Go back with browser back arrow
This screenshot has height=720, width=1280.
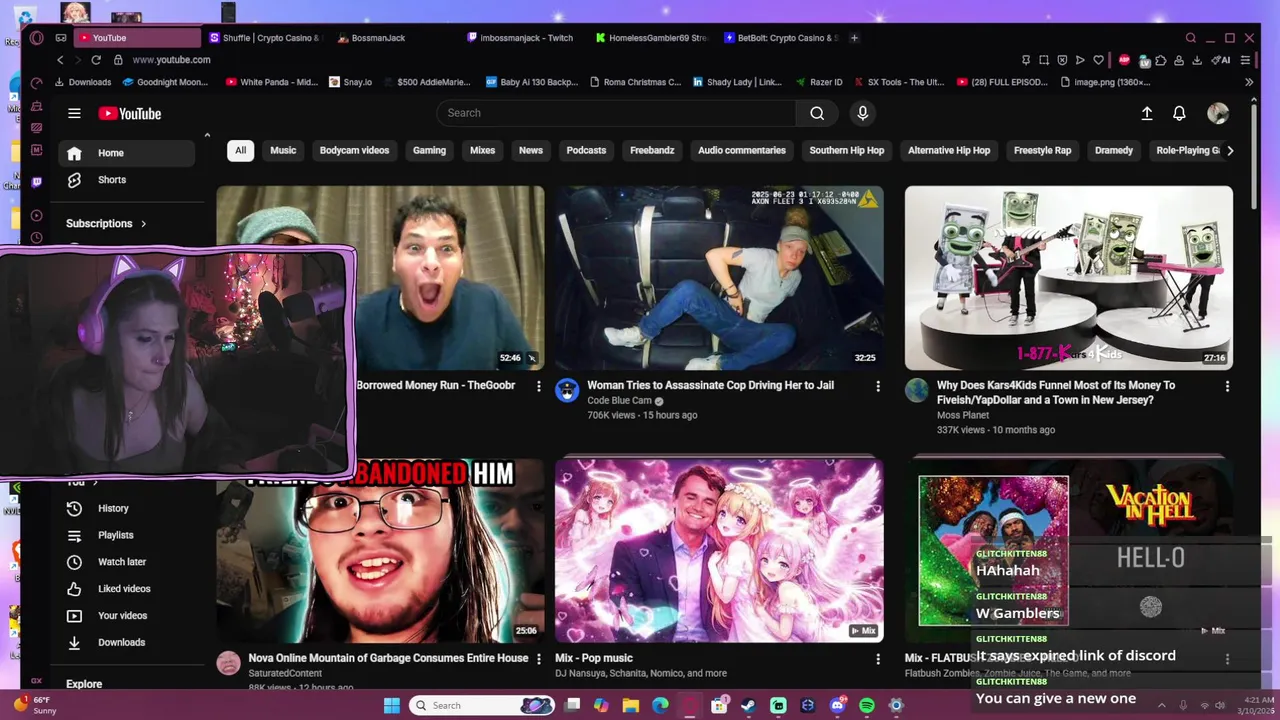[60, 60]
